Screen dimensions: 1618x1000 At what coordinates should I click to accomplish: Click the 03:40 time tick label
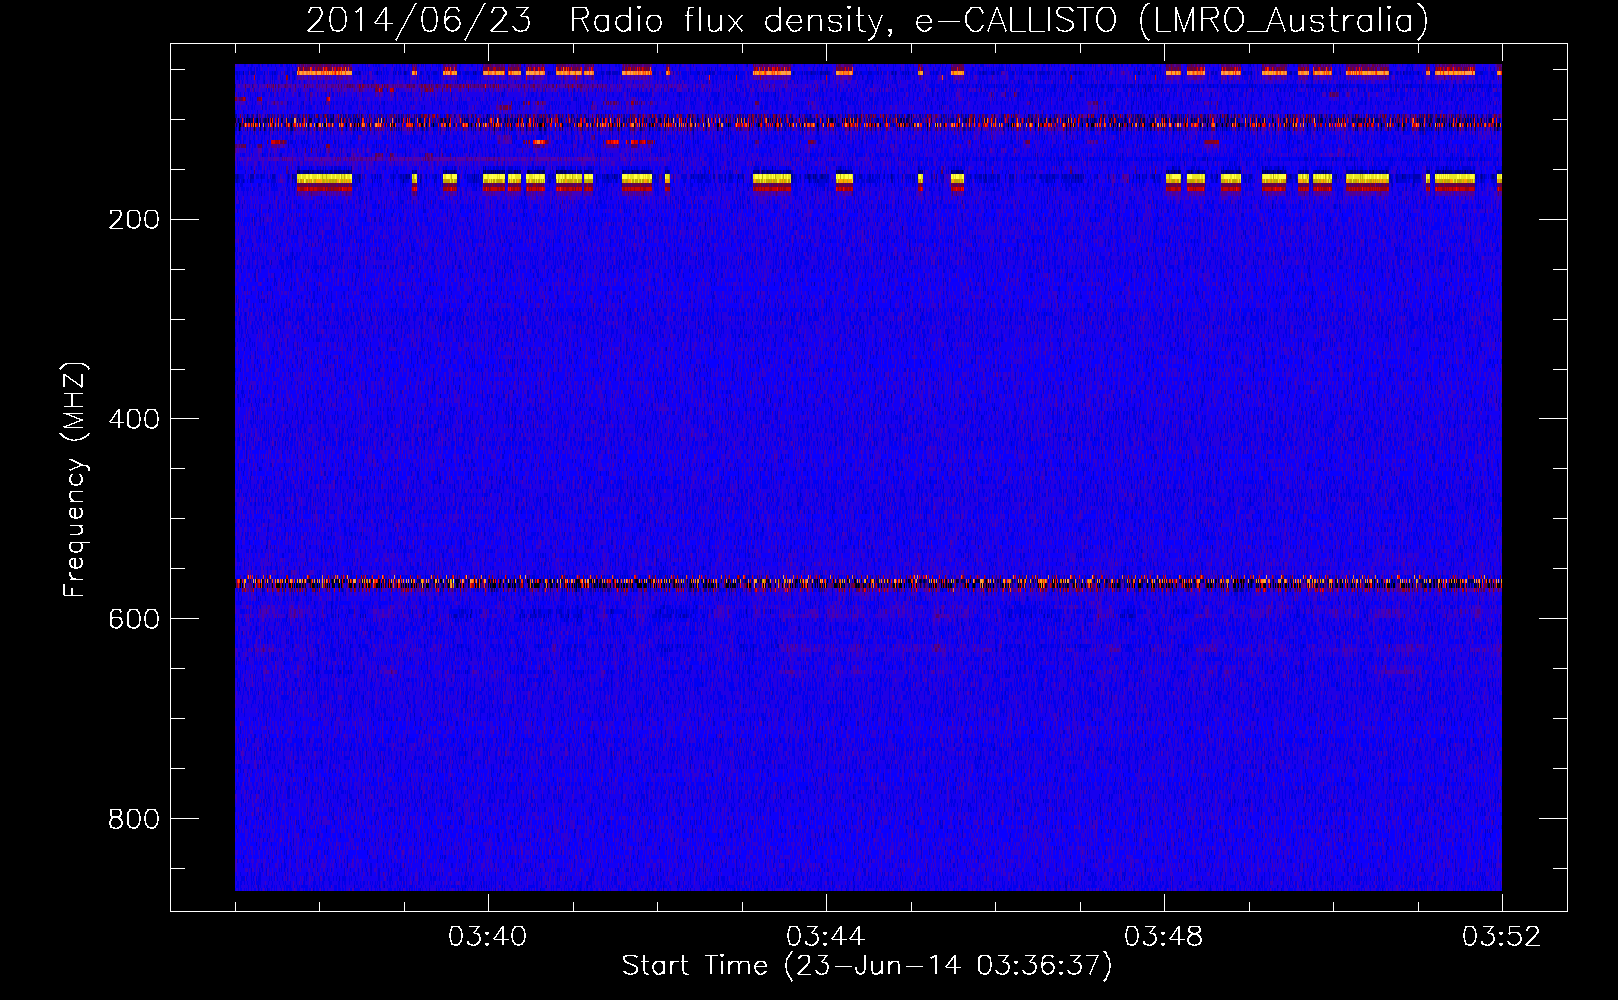[488, 937]
